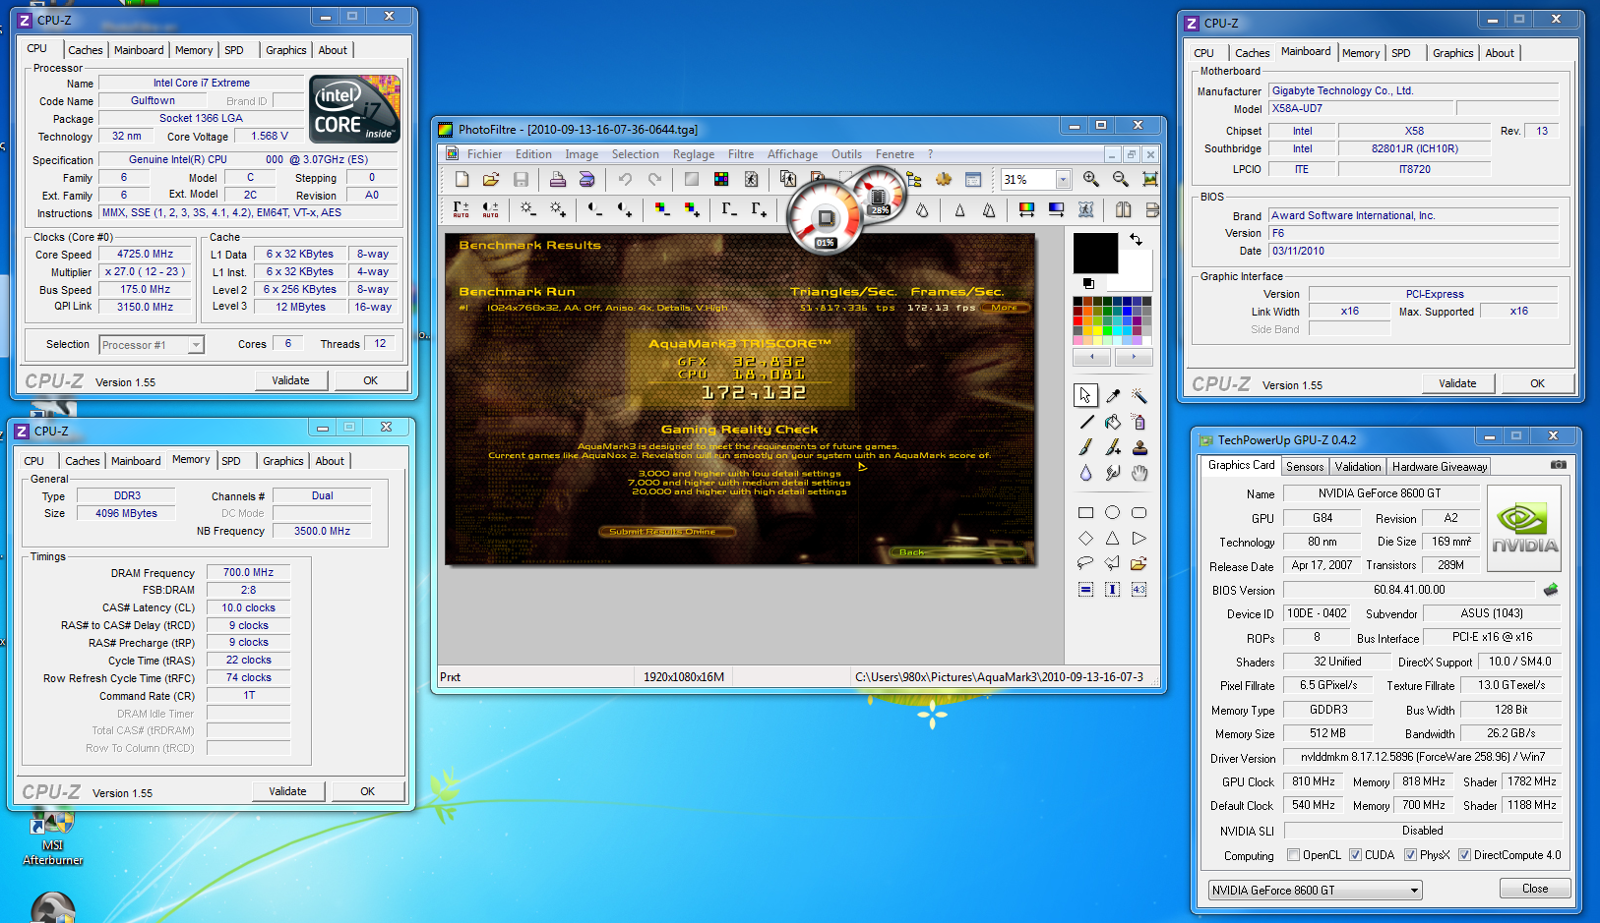1600x923 pixels.
Task: Click Validate in the CPU-Z Memory window
Action: 288,791
